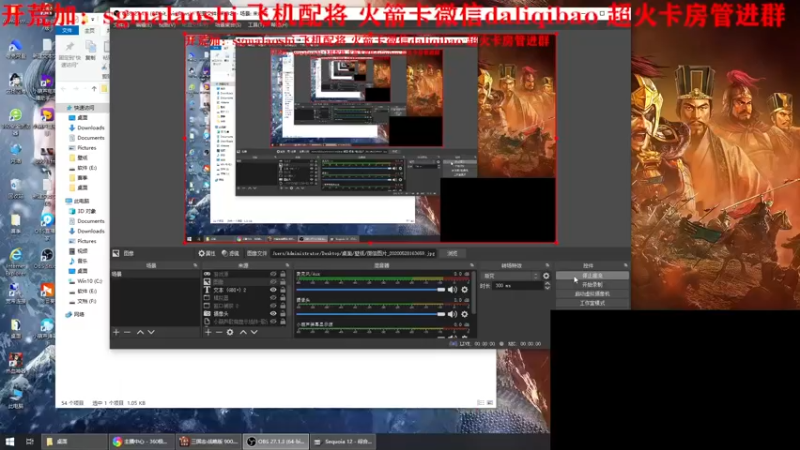800x450 pixels.
Task: Pop out the Controls dock
Action: [x=626, y=265]
